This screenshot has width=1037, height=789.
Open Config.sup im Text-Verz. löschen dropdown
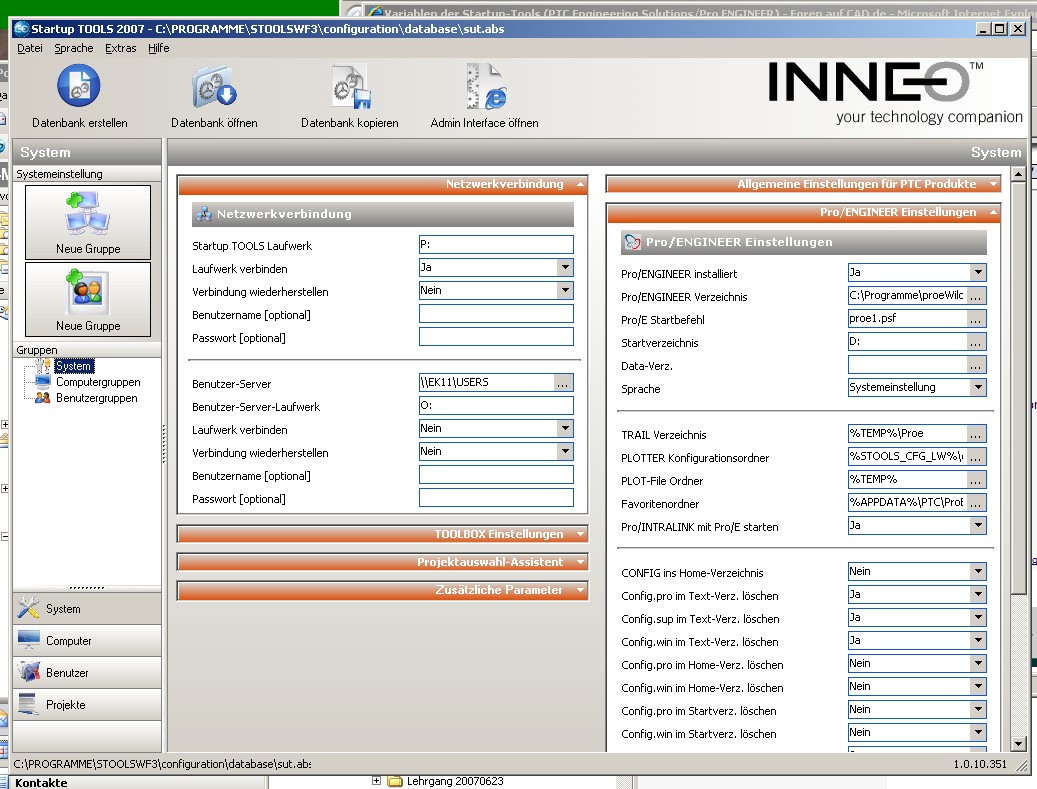[x=977, y=618]
